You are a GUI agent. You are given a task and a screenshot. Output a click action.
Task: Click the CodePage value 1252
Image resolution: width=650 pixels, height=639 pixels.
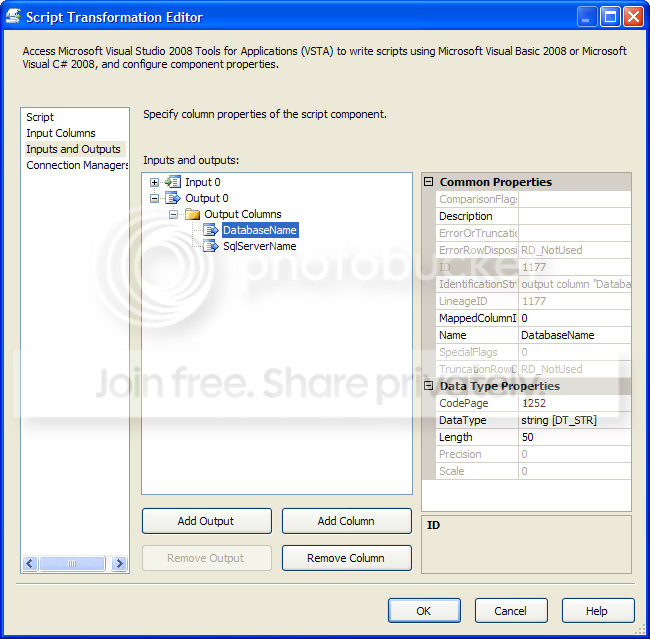575,403
